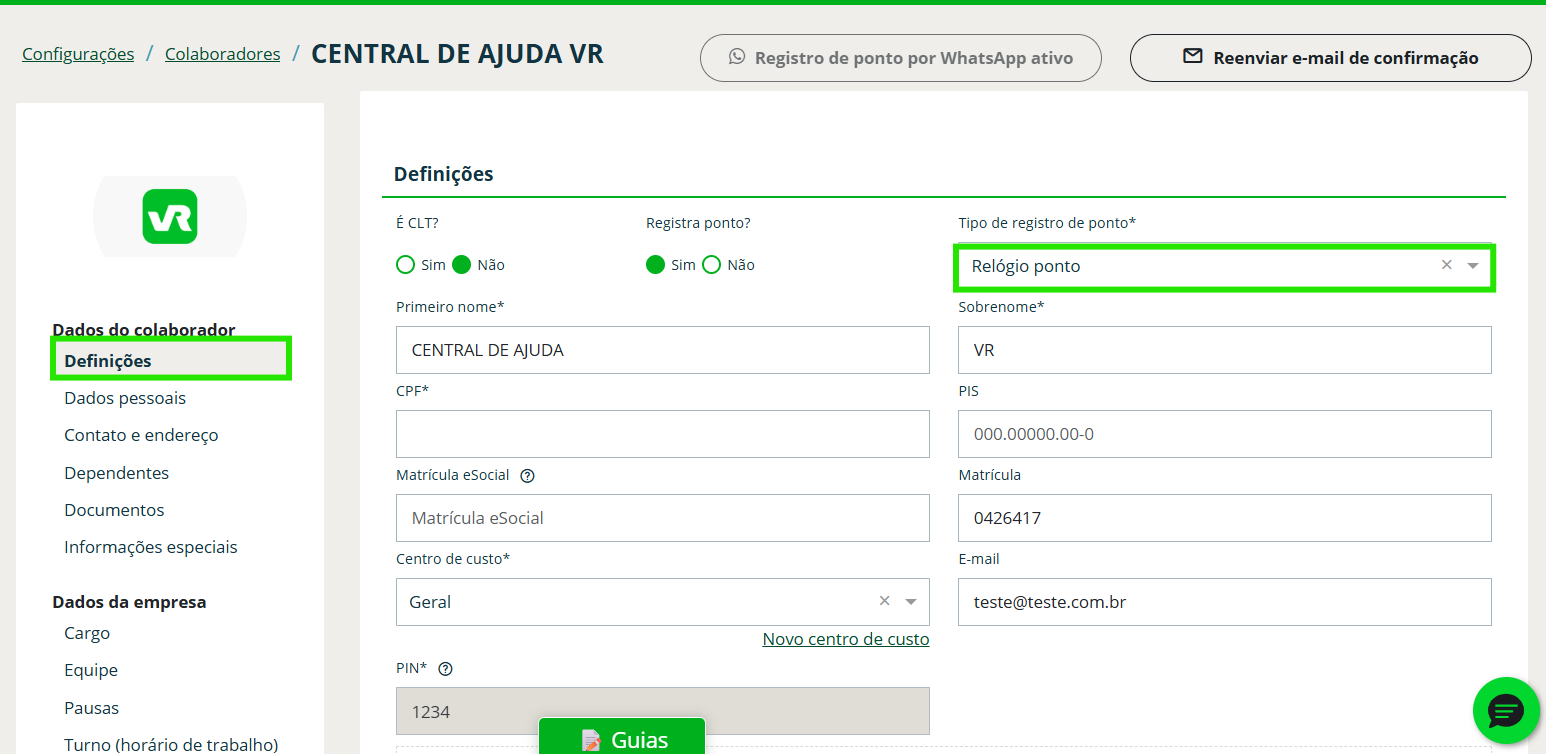Clear the Geral centro de custo selection
The height and width of the screenshot is (754, 1546).
point(884,601)
